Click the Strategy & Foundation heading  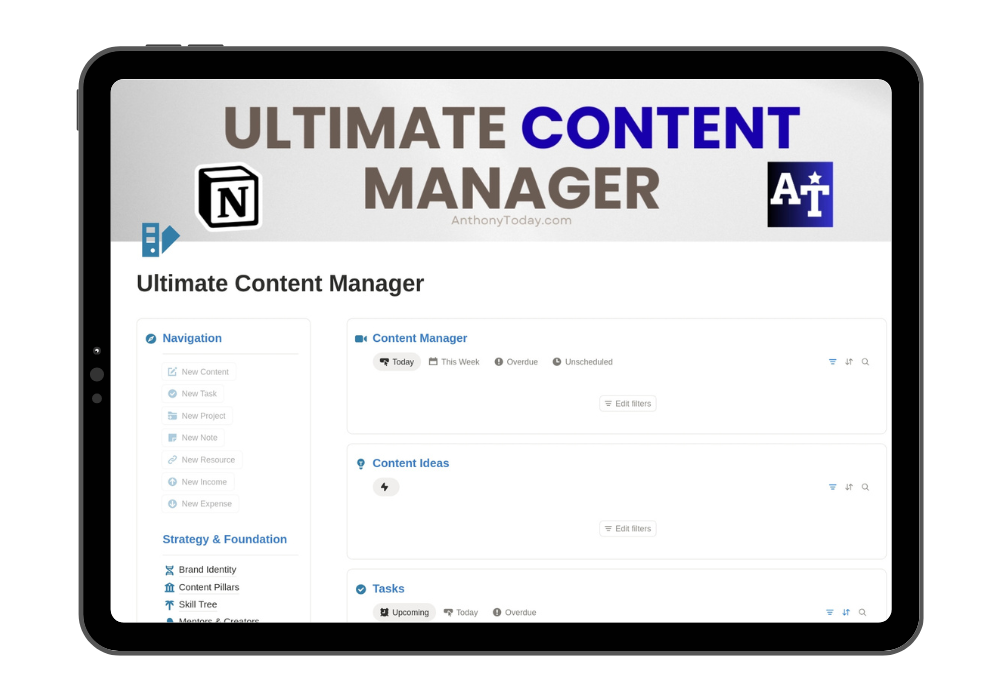coord(224,539)
